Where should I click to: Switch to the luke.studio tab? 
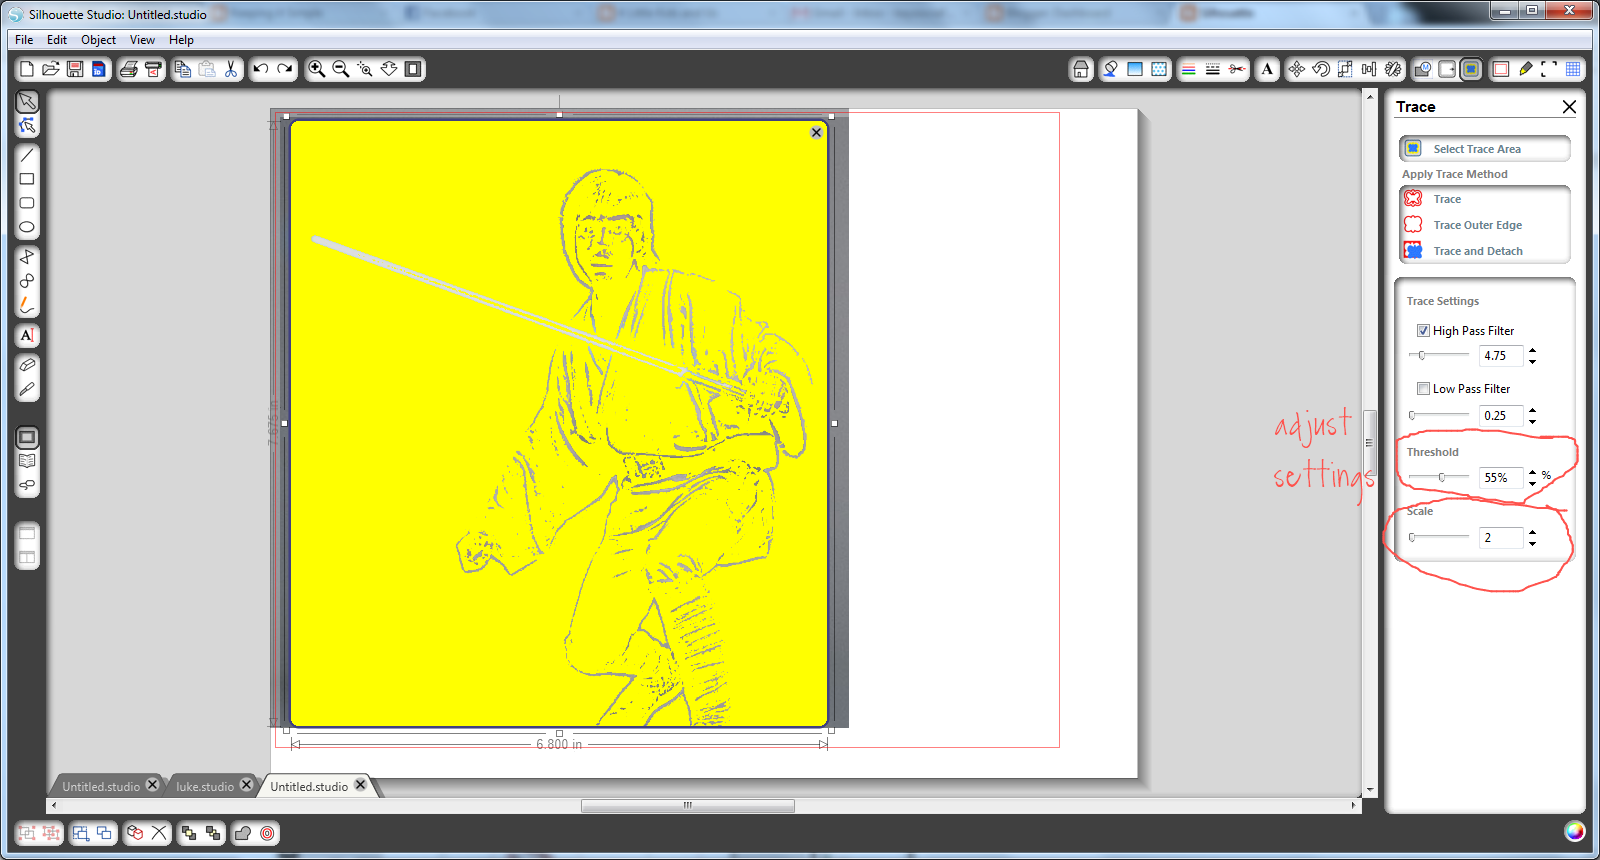(x=205, y=787)
